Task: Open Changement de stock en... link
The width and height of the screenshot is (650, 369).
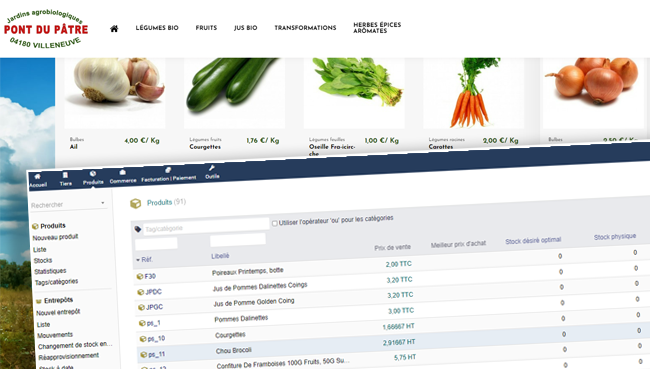Action: click(75, 345)
